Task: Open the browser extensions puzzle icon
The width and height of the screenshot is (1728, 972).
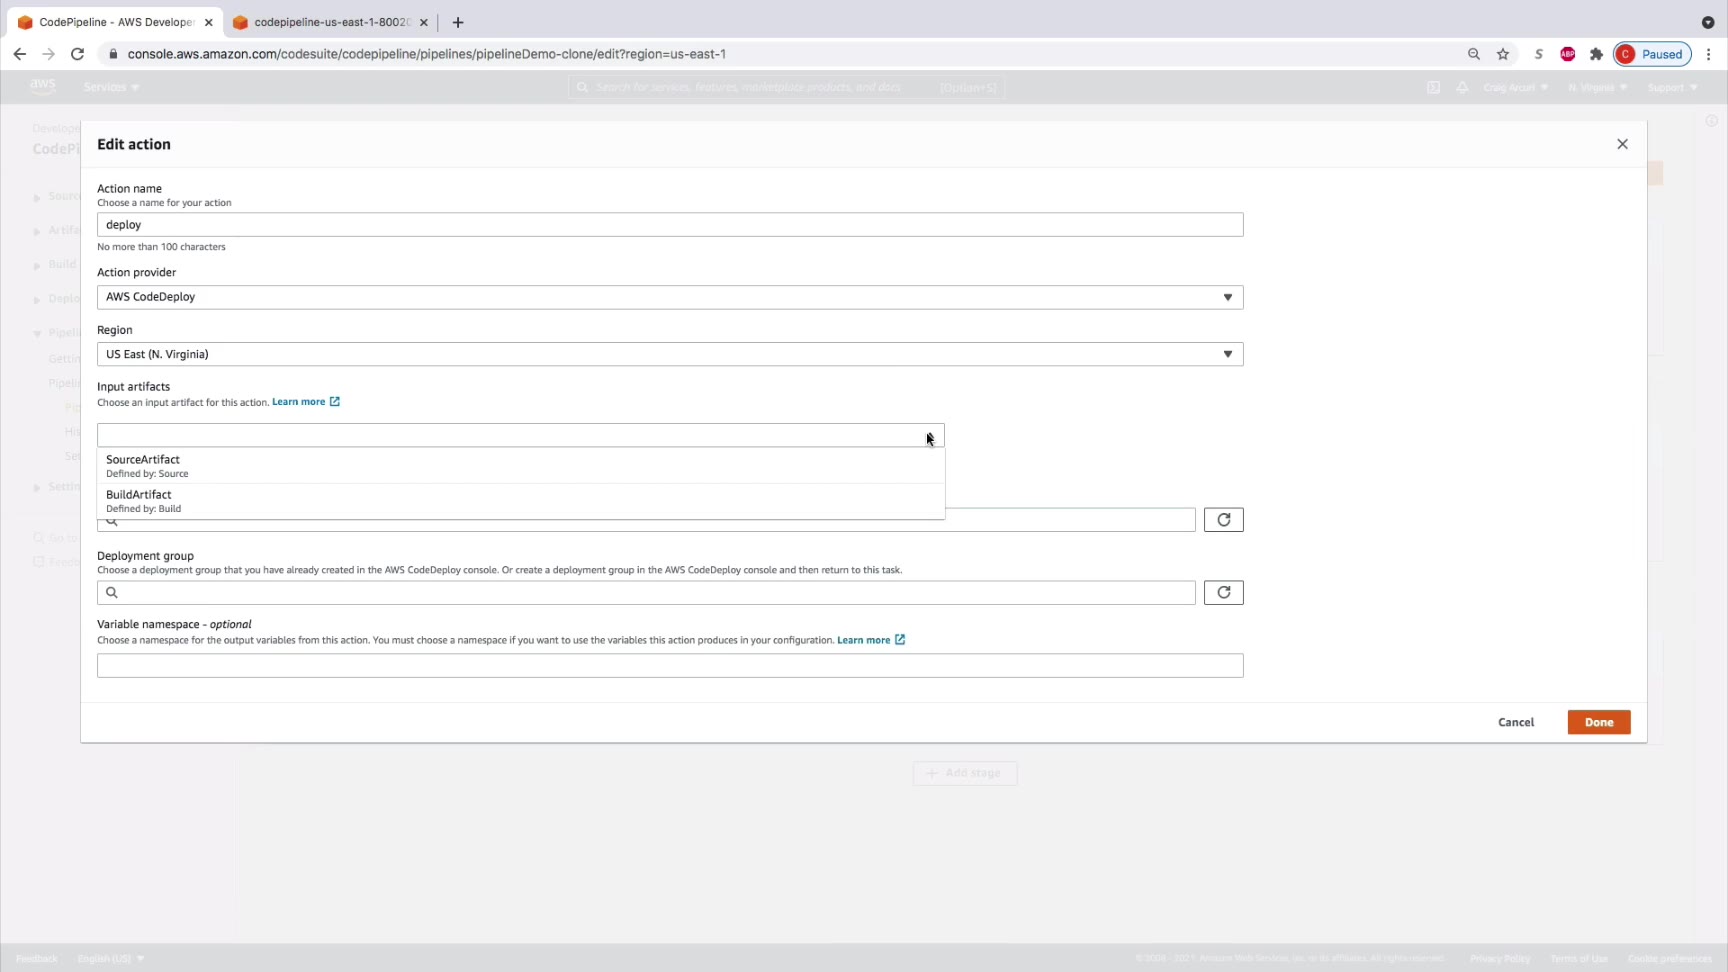Action: 1596,54
